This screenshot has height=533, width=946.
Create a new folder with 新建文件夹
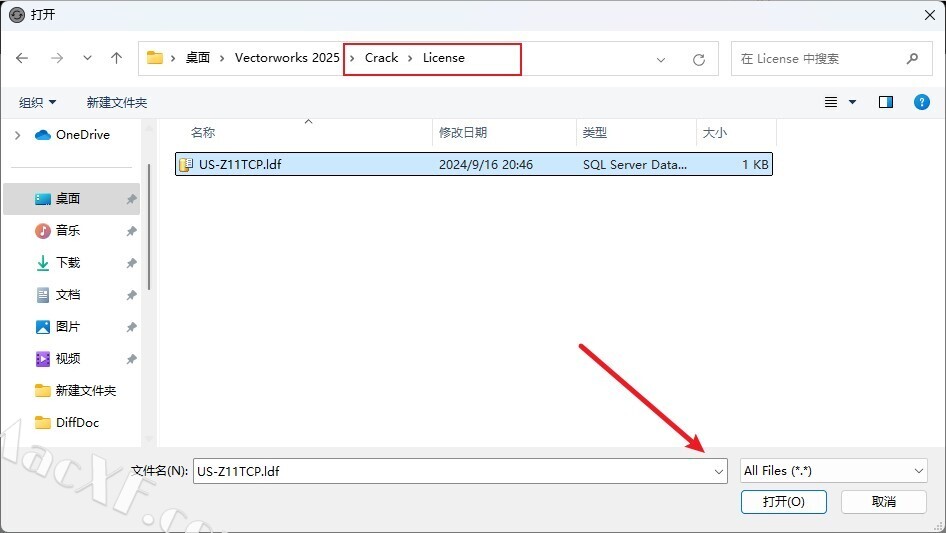pyautogui.click(x=116, y=103)
